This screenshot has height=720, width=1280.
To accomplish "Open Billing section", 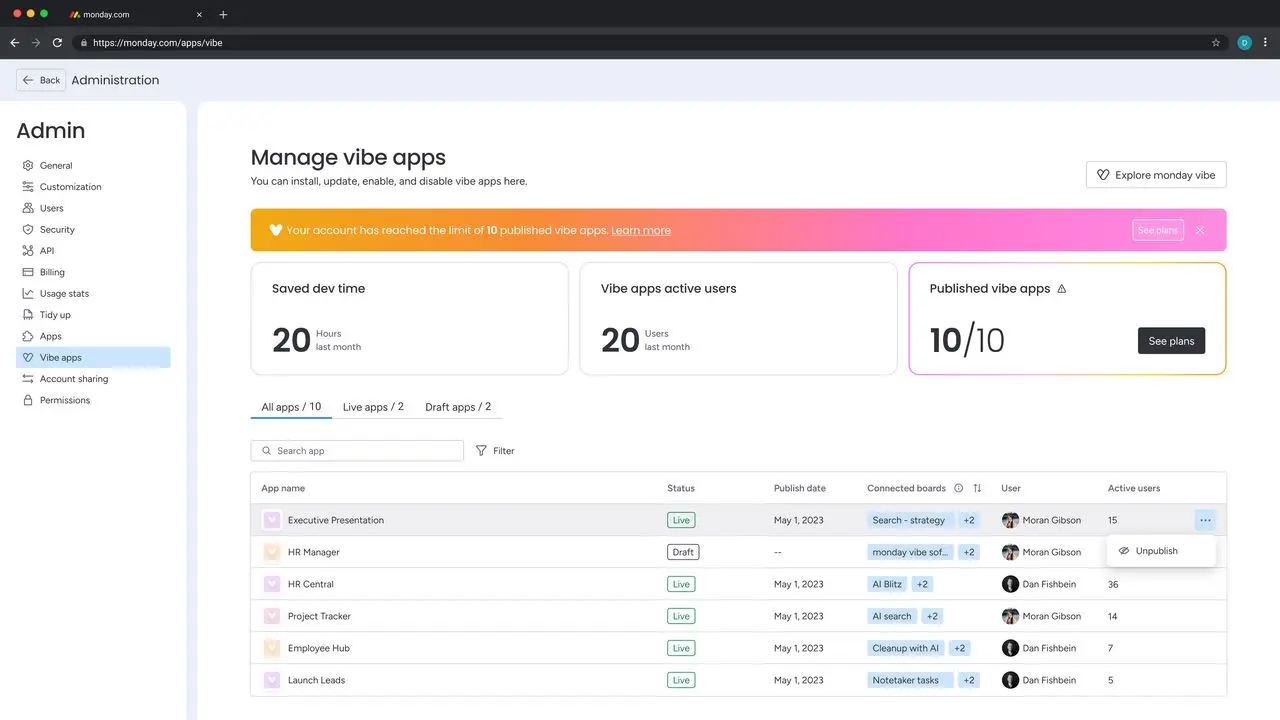I will click(45, 272).
